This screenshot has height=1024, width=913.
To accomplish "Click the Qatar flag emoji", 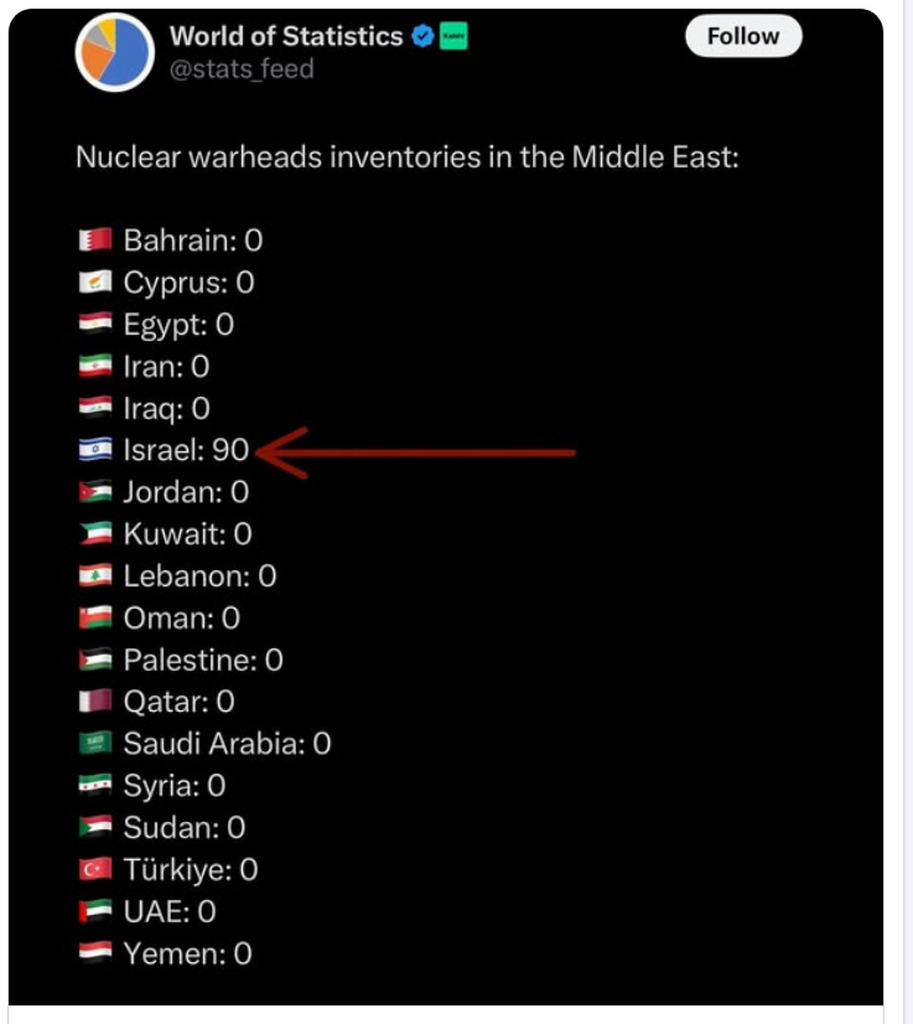I will tap(95, 703).
